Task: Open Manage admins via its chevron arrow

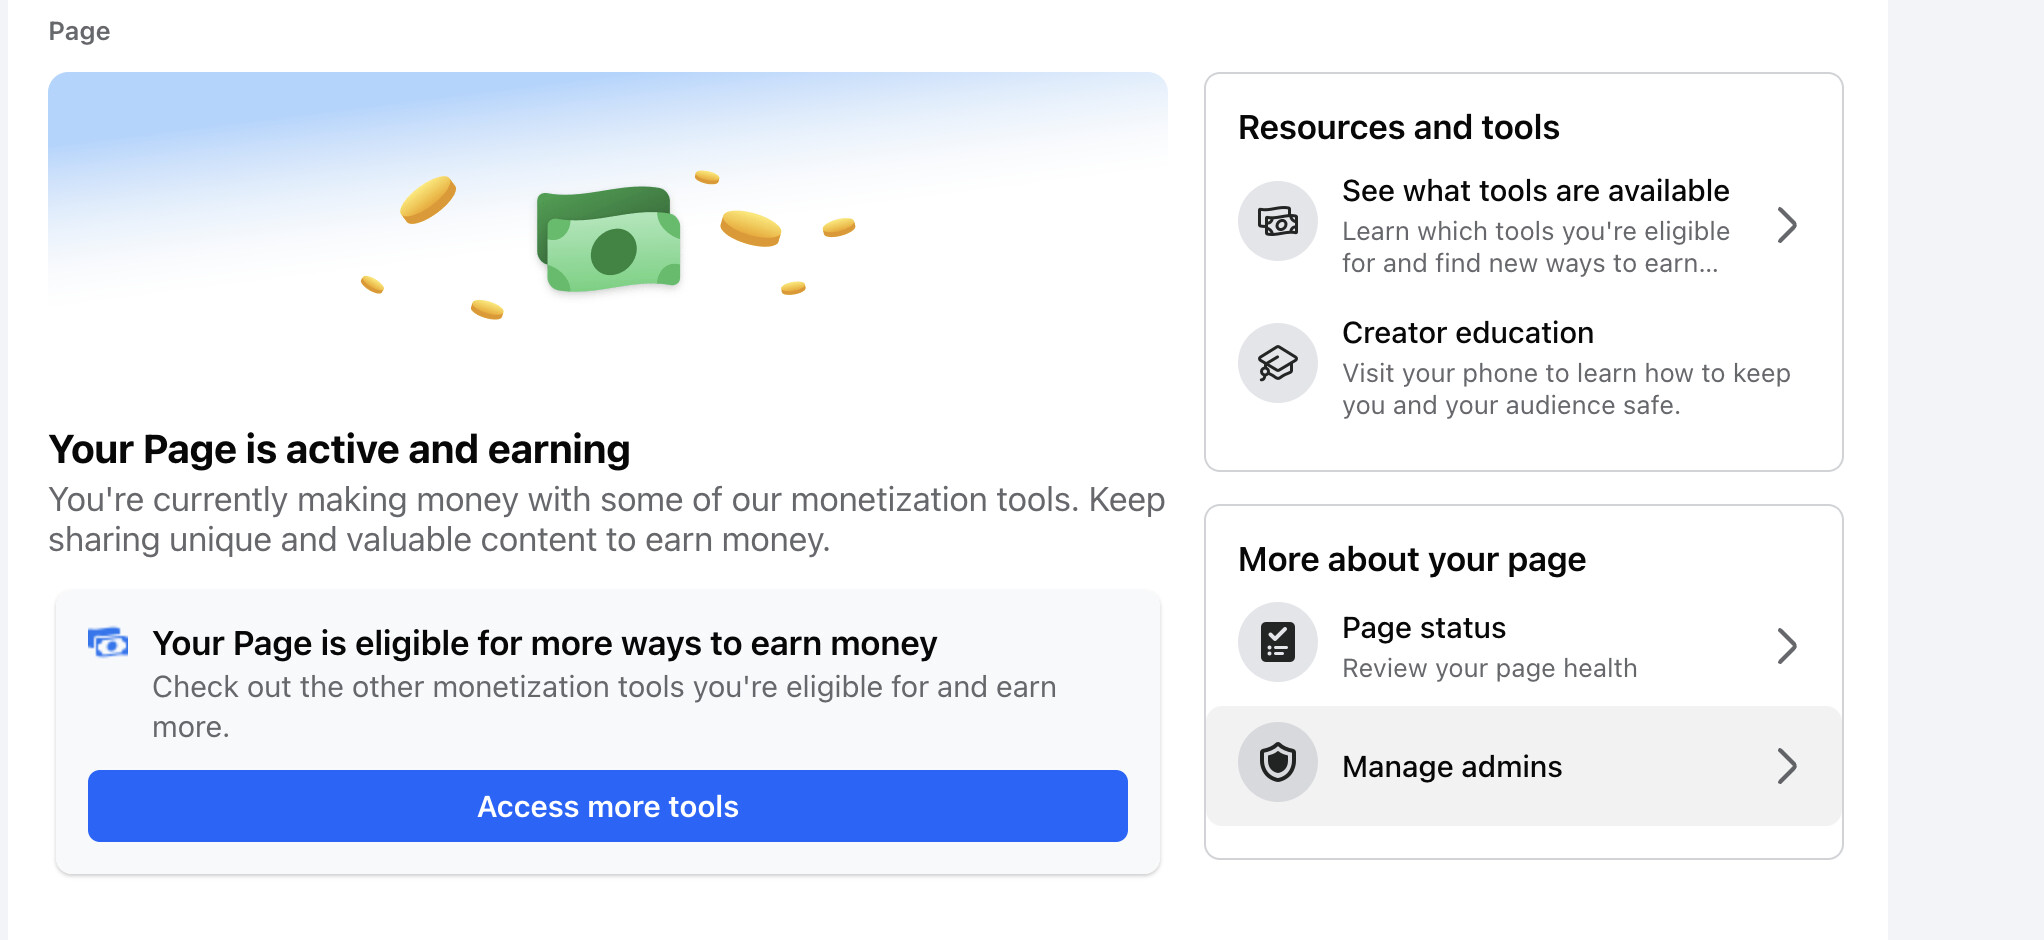Action: click(1787, 766)
